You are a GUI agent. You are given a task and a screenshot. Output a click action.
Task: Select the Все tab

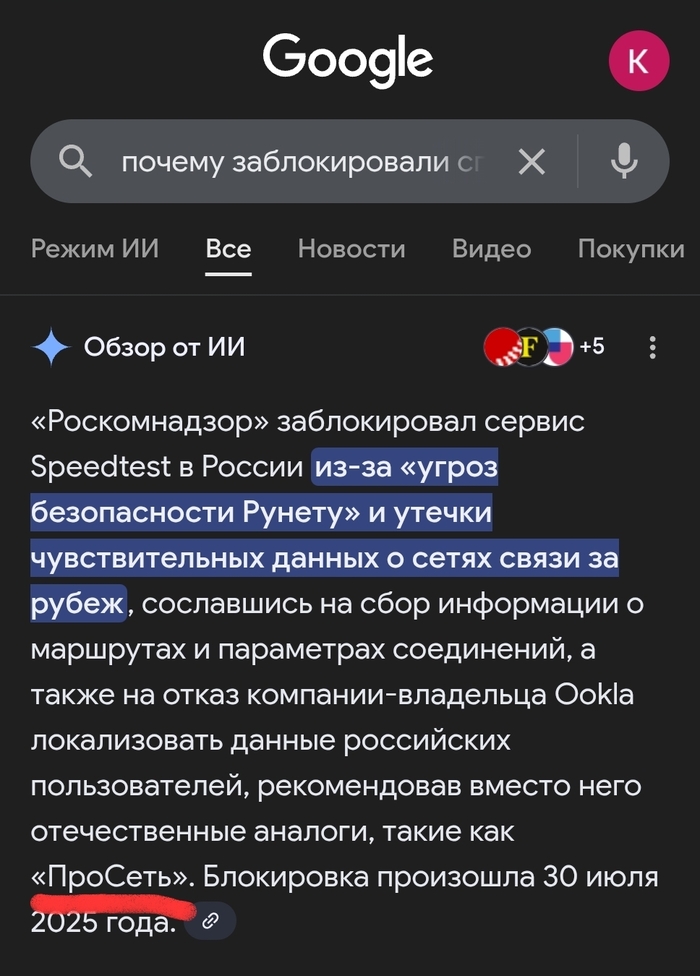(228, 248)
